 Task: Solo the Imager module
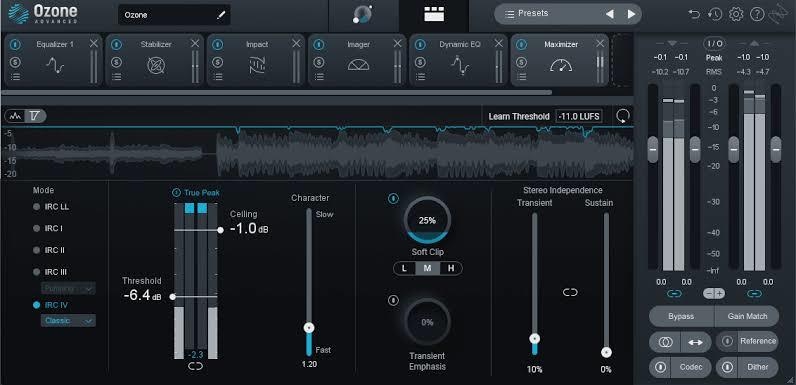tap(319, 62)
